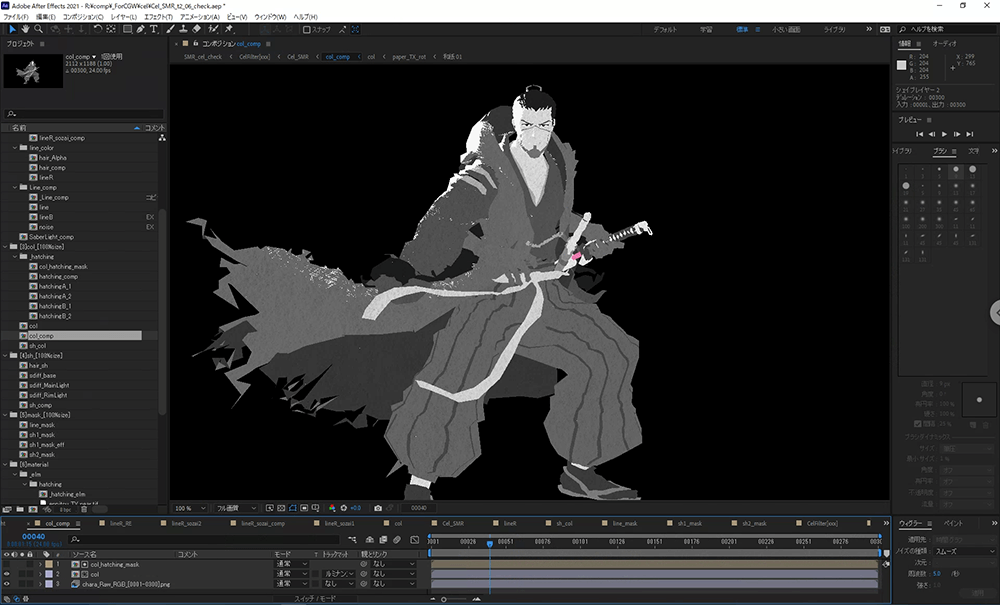The width and height of the screenshot is (1000, 605).
Task: Expand layer 2 col properties
Action: pos(40,574)
